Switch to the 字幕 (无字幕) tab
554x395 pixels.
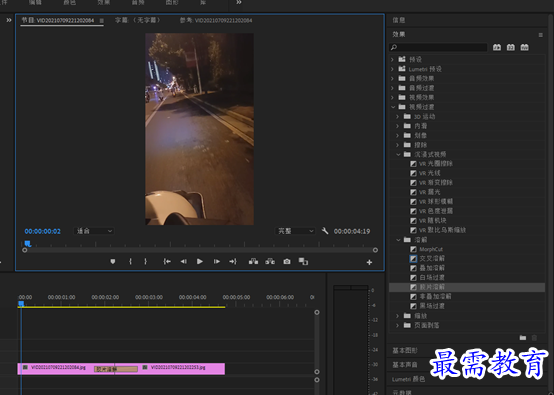(x=137, y=20)
